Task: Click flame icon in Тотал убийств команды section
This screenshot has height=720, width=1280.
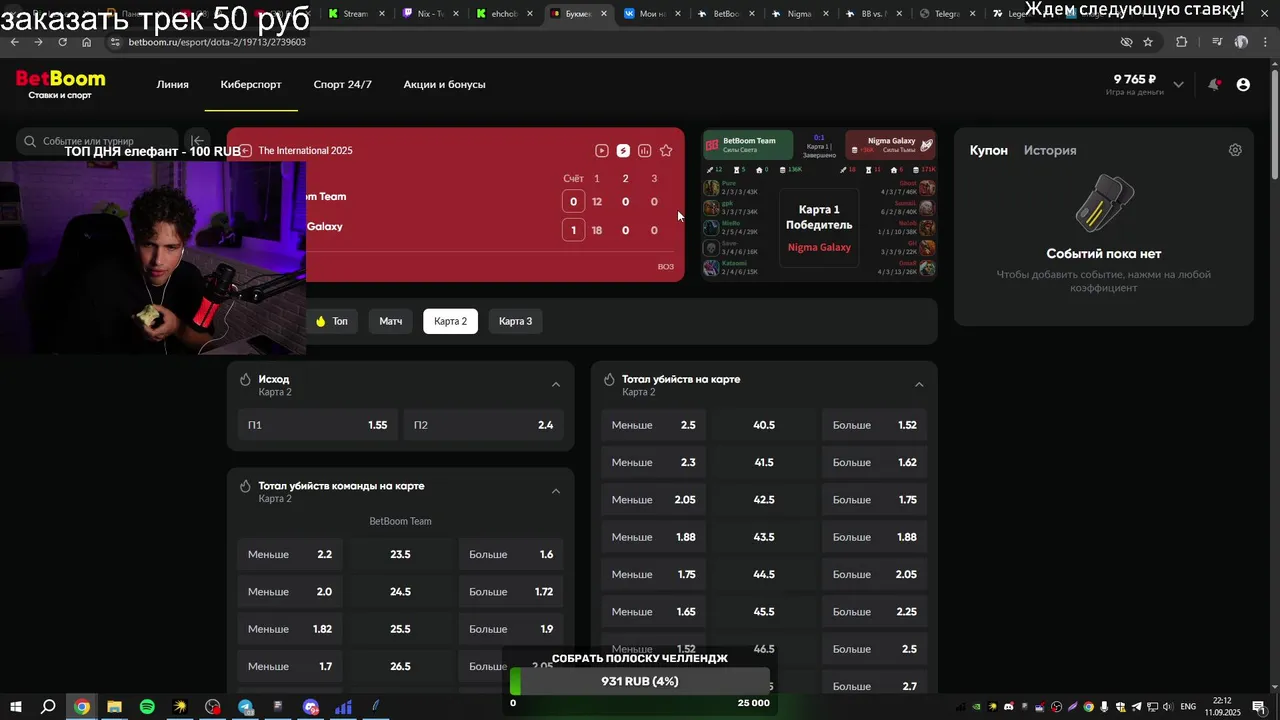Action: (x=245, y=486)
